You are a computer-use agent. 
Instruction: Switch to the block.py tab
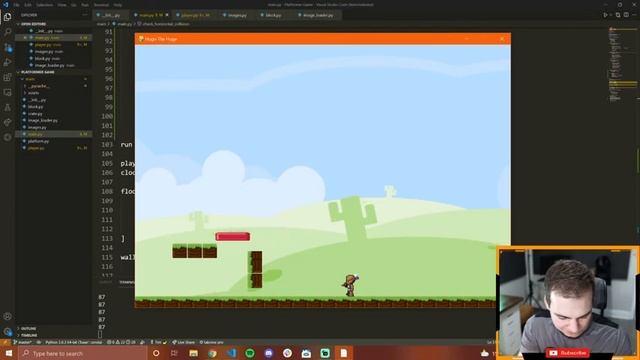273,15
